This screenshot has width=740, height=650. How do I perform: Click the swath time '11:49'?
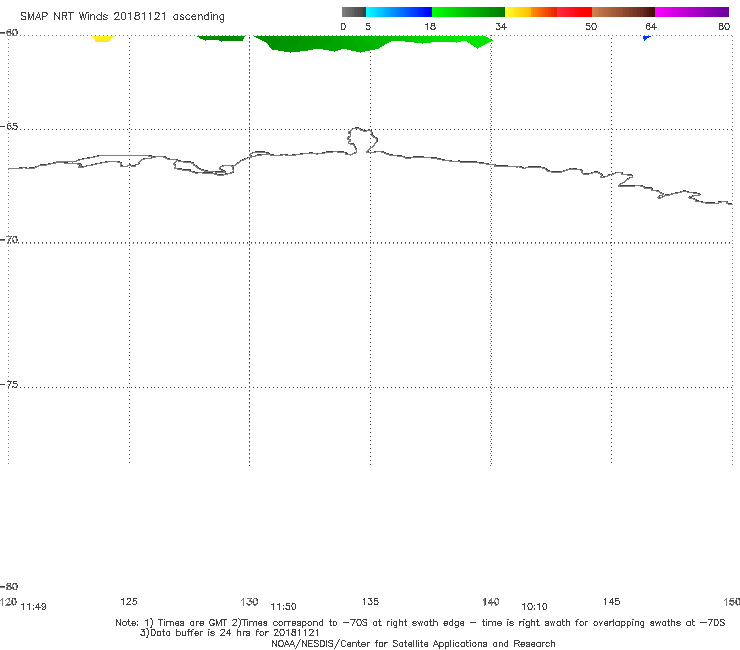tap(34, 607)
